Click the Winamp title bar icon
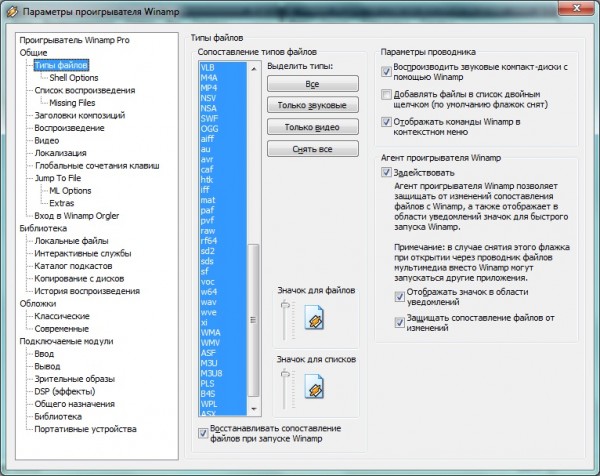The width and height of the screenshot is (600, 476). [x=12, y=11]
